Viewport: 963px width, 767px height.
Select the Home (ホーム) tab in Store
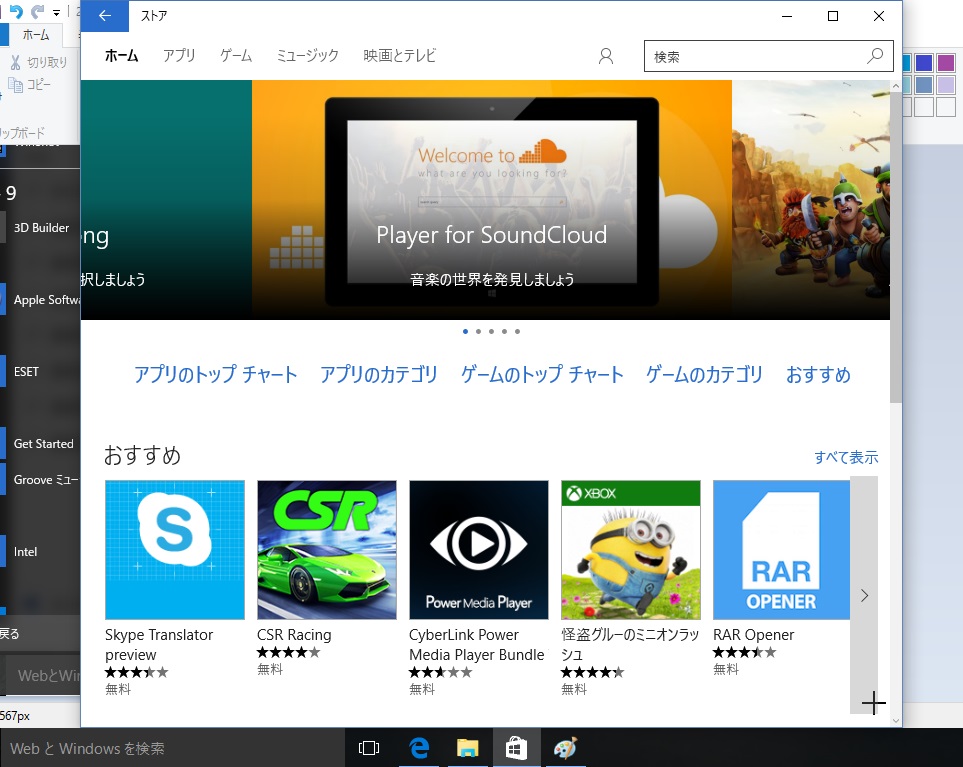coord(122,56)
